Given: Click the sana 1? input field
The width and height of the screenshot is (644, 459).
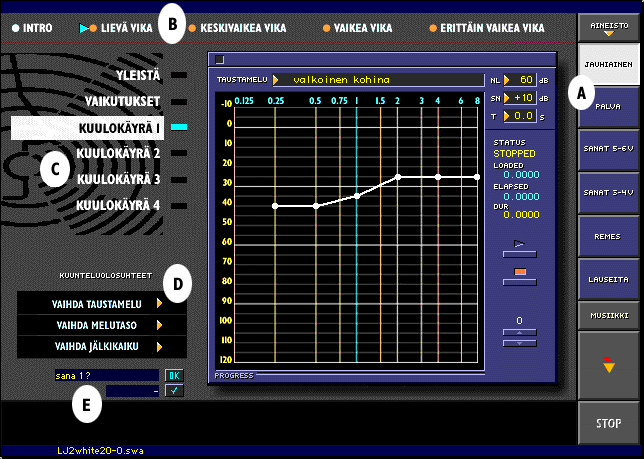Looking at the screenshot, I should pyautogui.click(x=105, y=375).
